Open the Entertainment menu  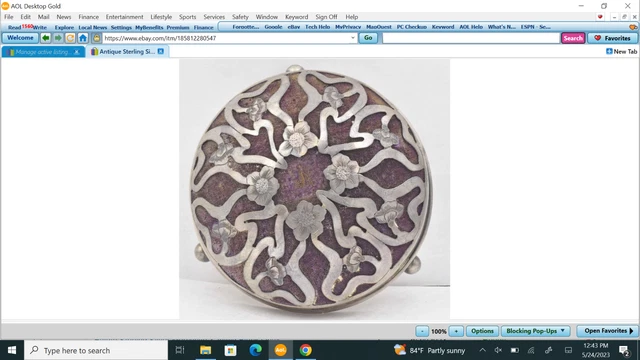tap(124, 17)
